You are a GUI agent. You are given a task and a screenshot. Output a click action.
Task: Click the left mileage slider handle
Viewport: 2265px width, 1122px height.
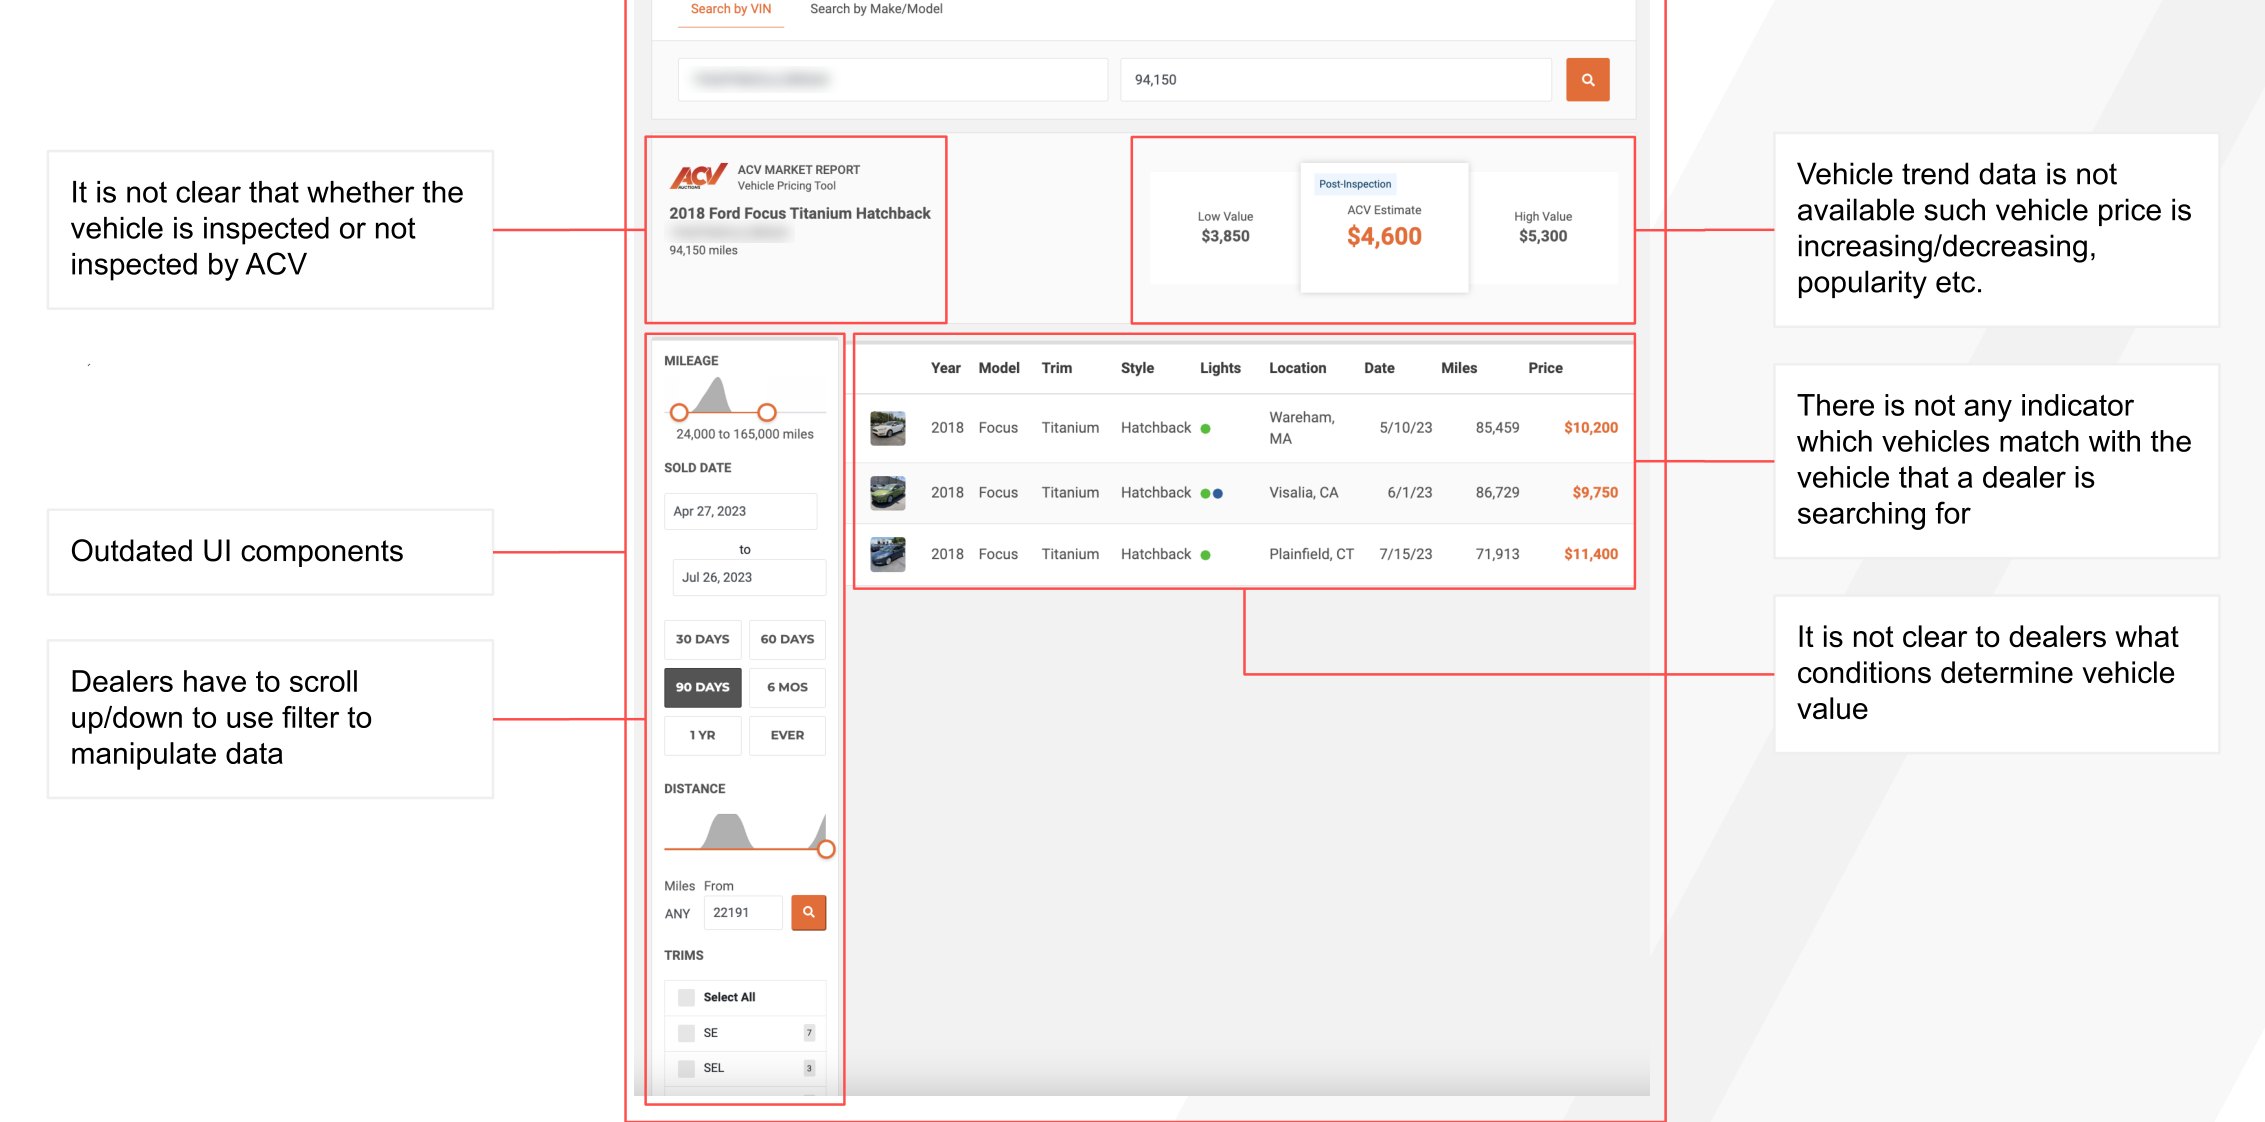679,412
